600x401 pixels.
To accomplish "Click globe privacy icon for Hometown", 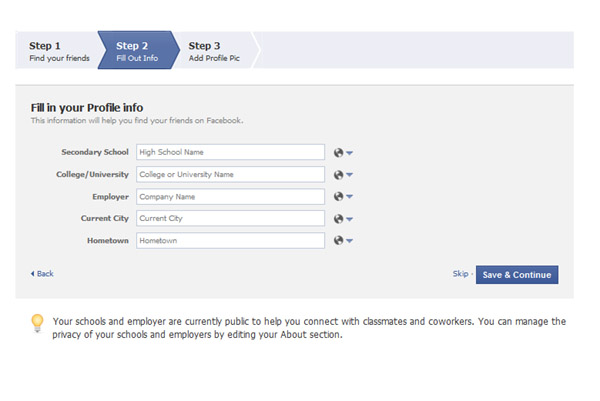I will coord(338,240).
